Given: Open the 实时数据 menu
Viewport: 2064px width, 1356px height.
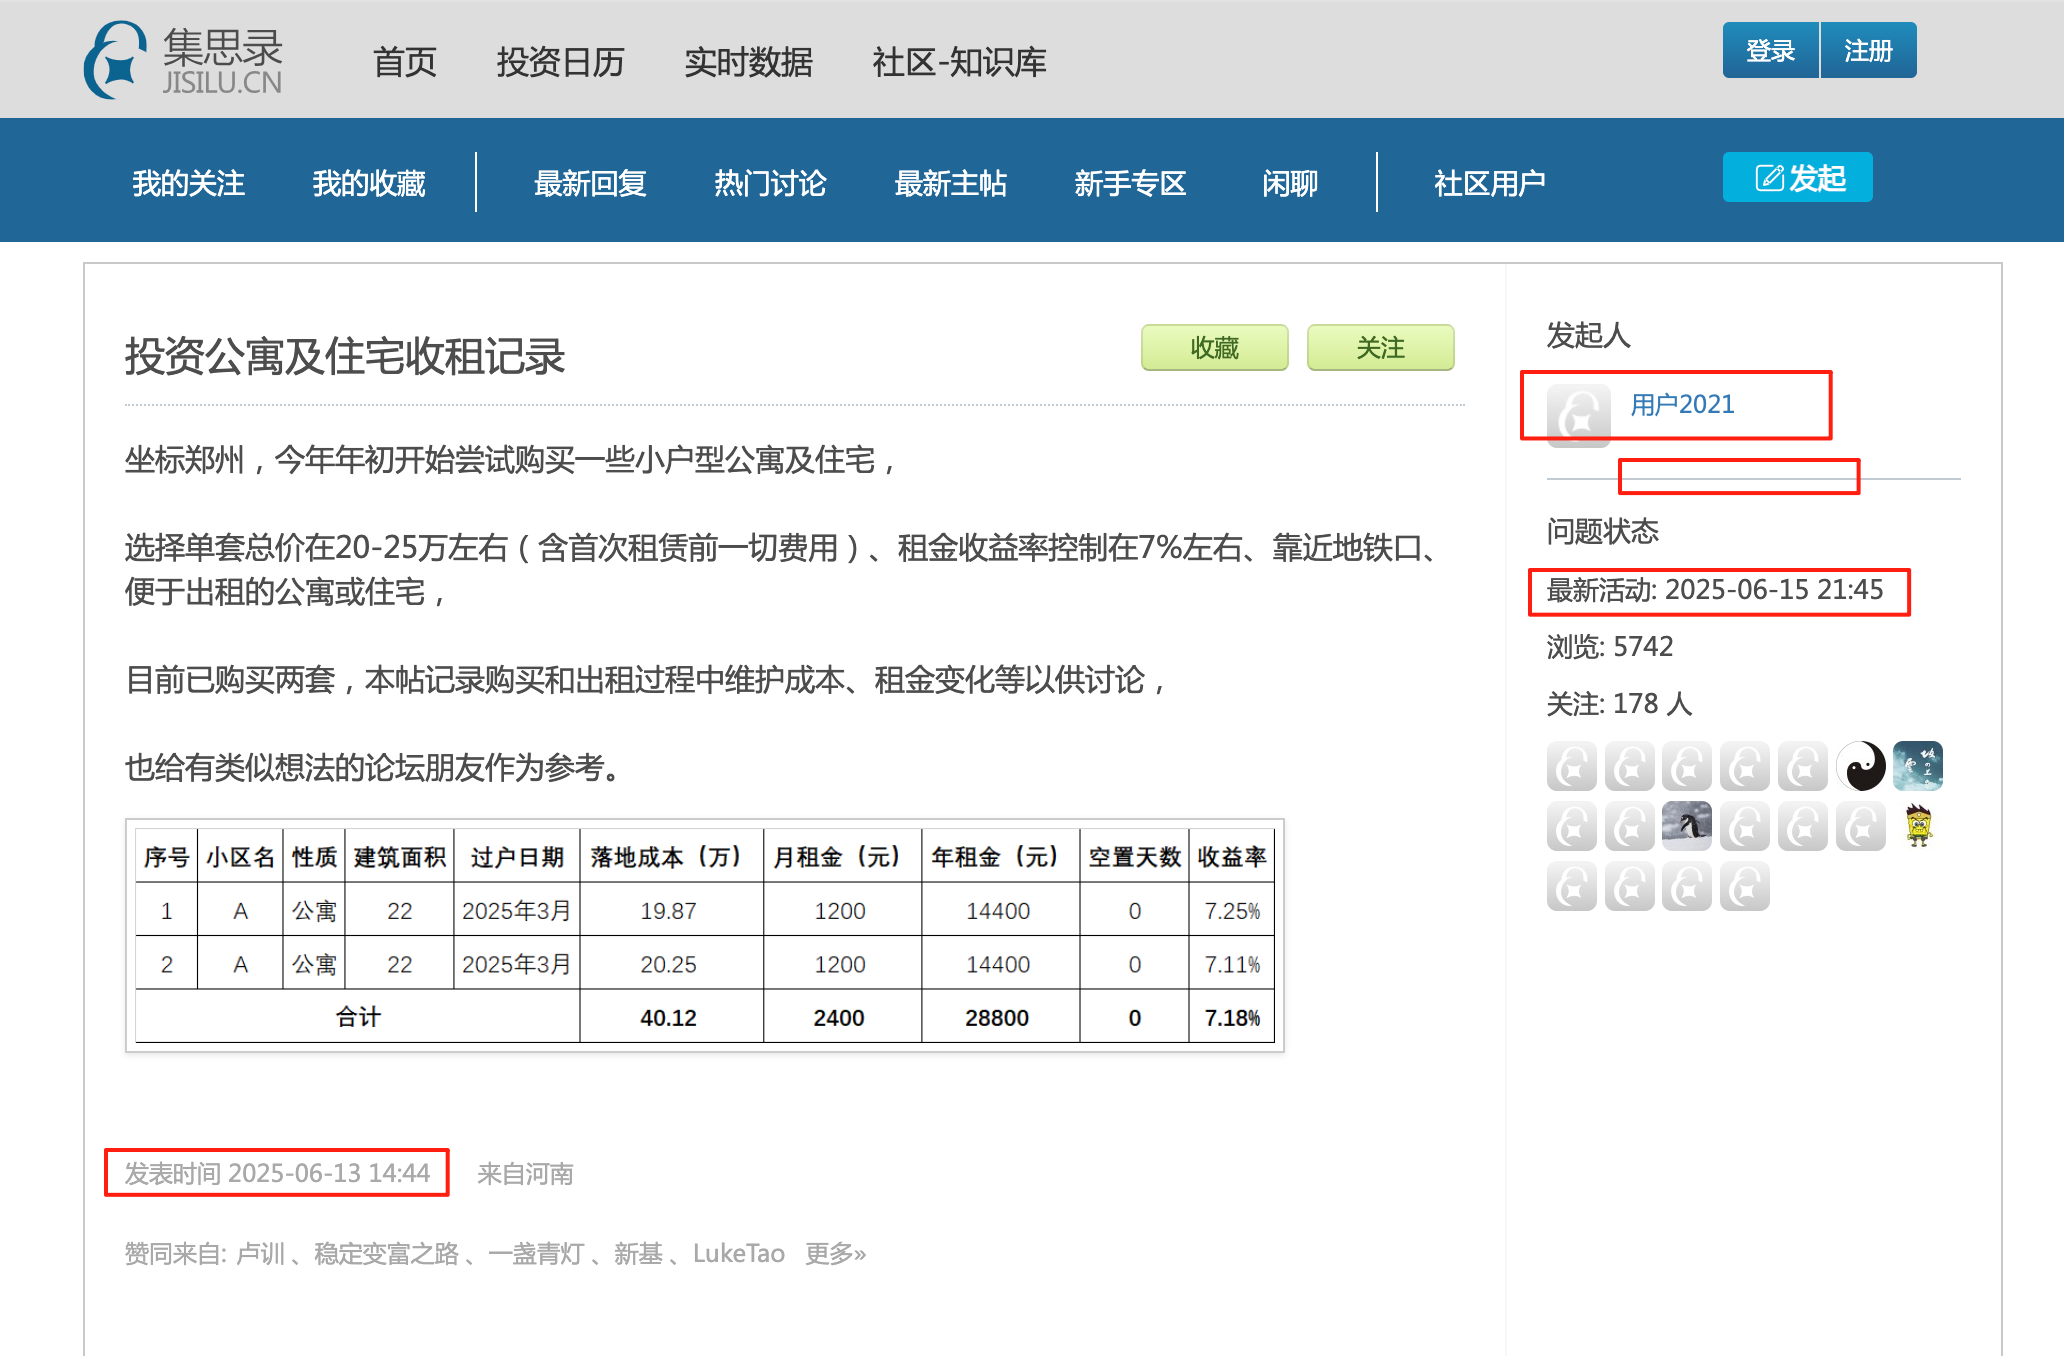Looking at the screenshot, I should click(x=748, y=62).
